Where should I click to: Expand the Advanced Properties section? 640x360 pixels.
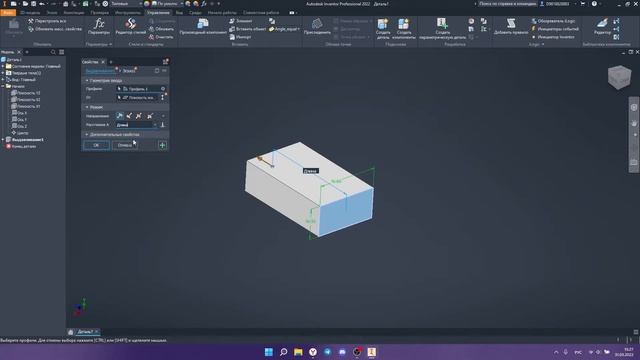coord(87,134)
